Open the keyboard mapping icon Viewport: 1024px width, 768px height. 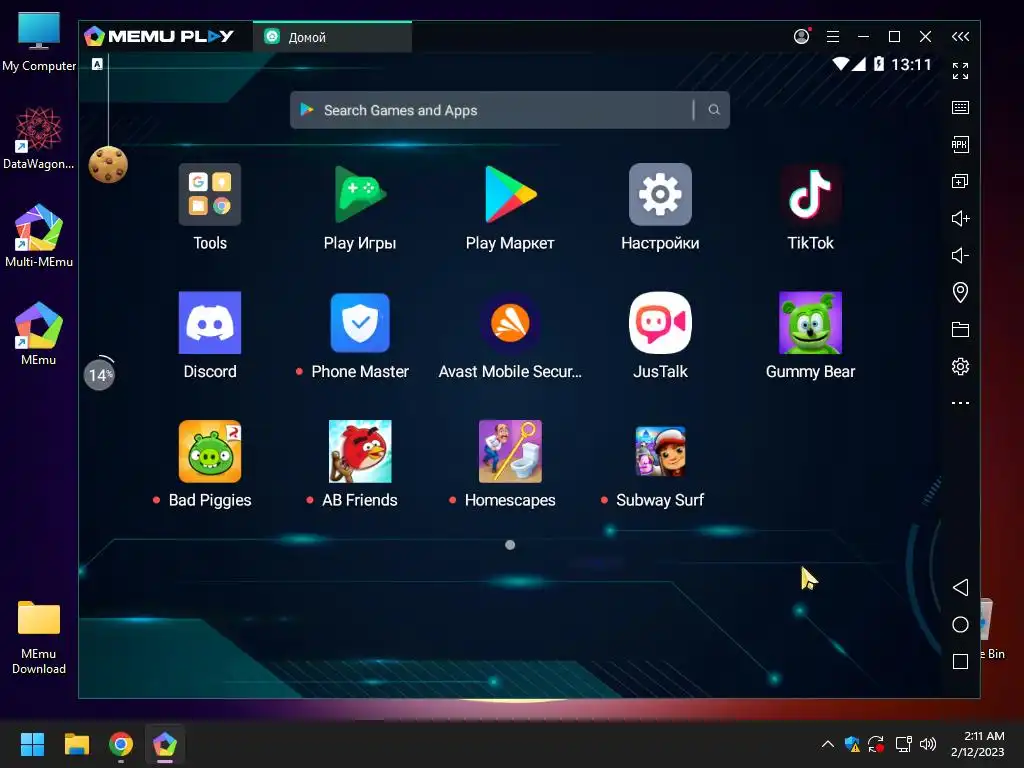[x=960, y=108]
